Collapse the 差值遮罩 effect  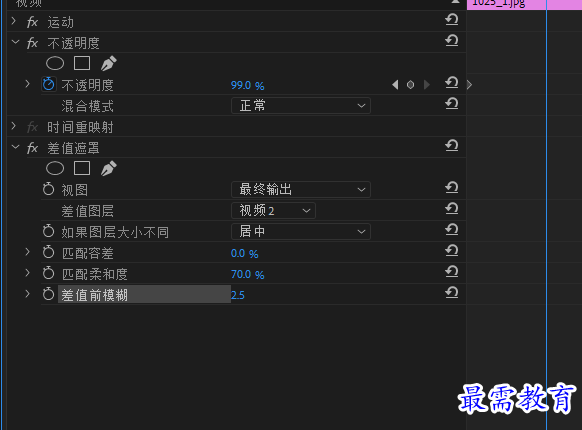click(x=15, y=147)
